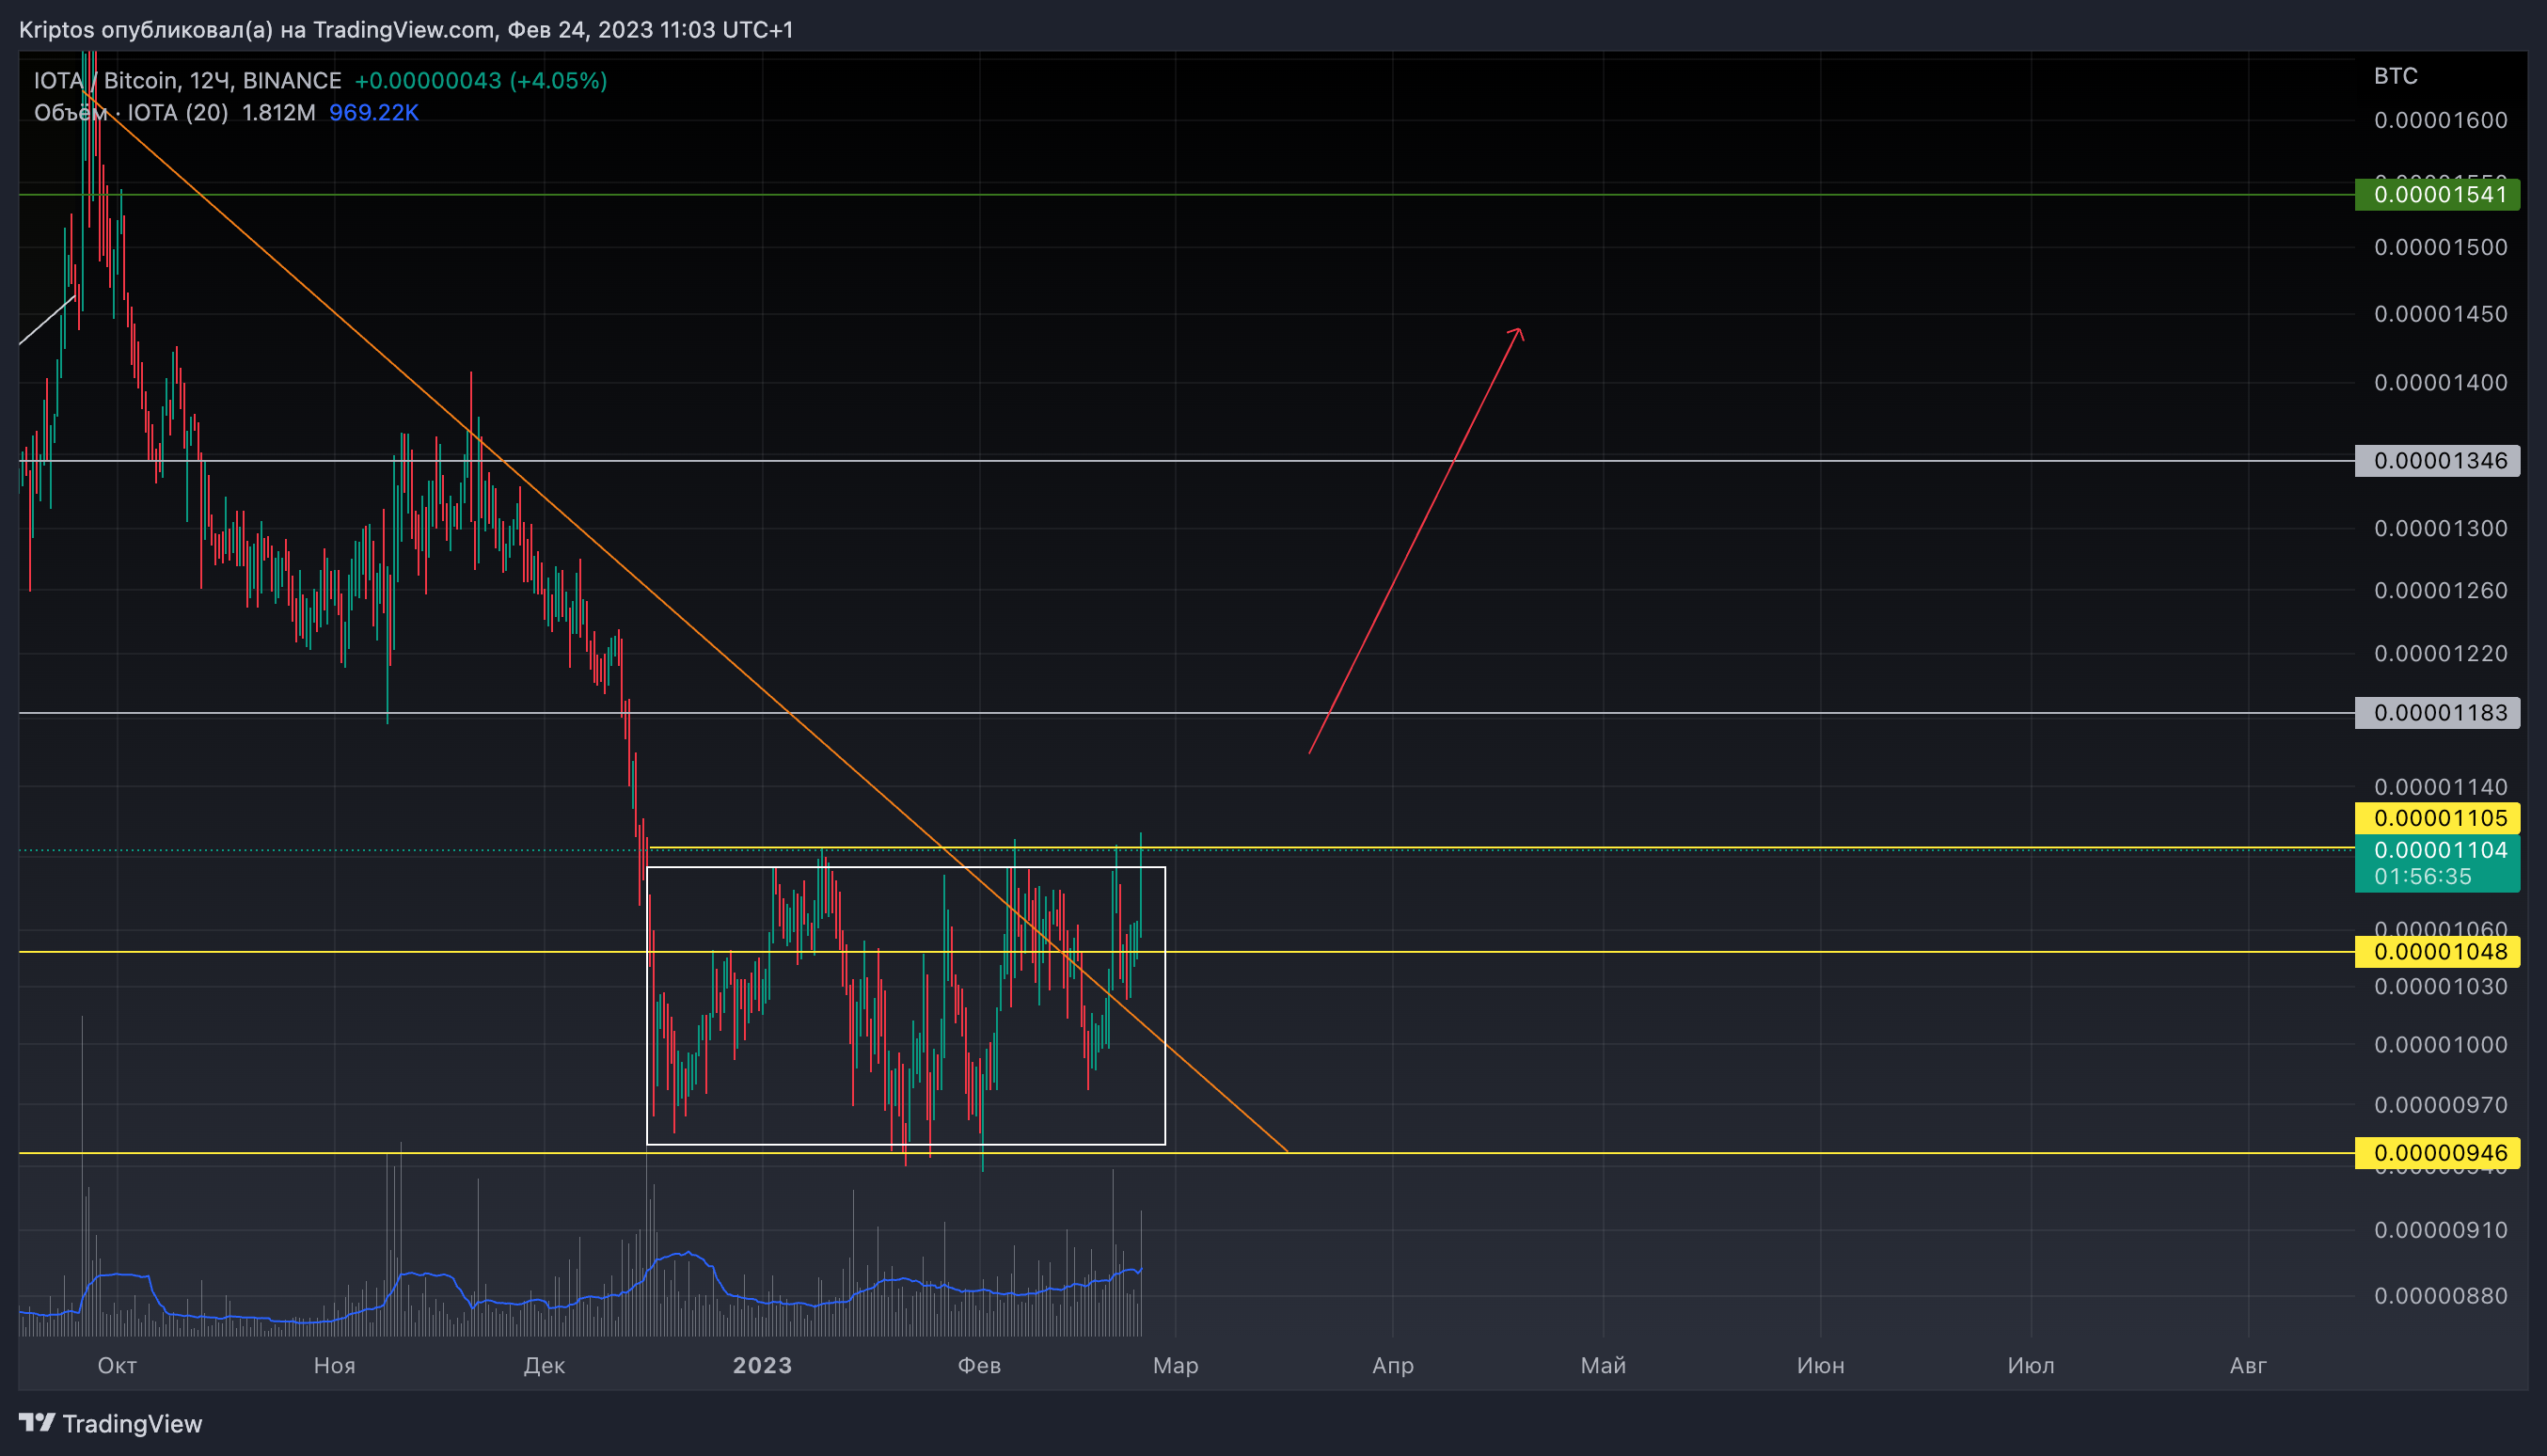This screenshot has width=2547, height=1456.
Task: Open the TradingView wordmark link
Action: [132, 1423]
